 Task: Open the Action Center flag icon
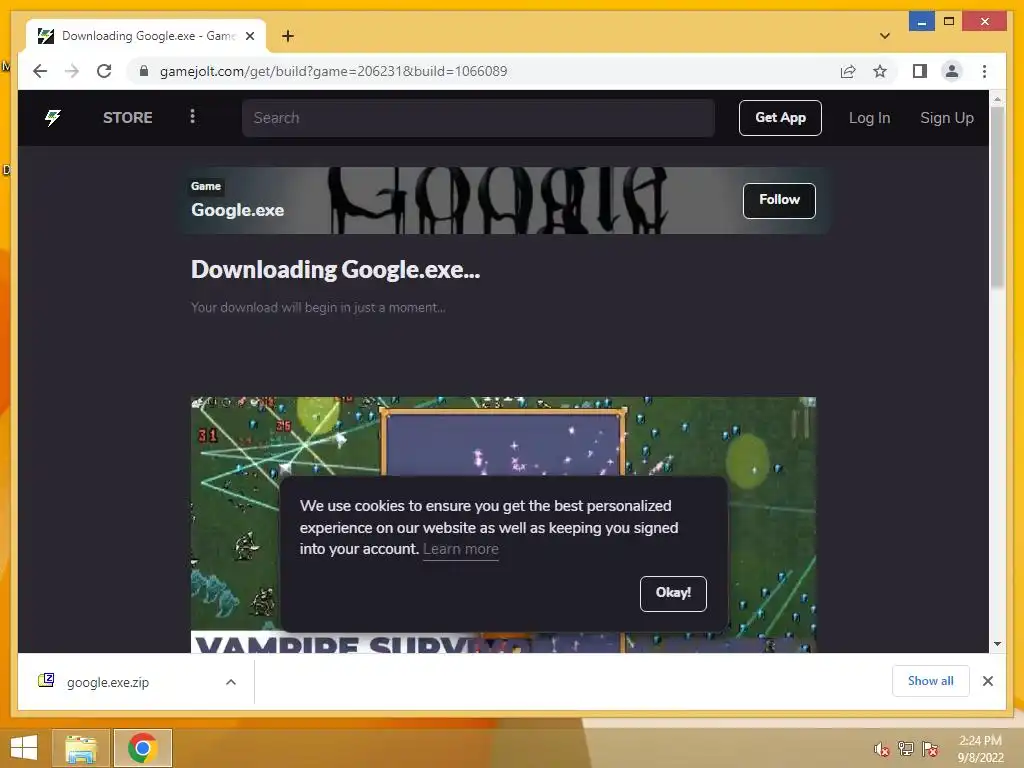(x=930, y=749)
